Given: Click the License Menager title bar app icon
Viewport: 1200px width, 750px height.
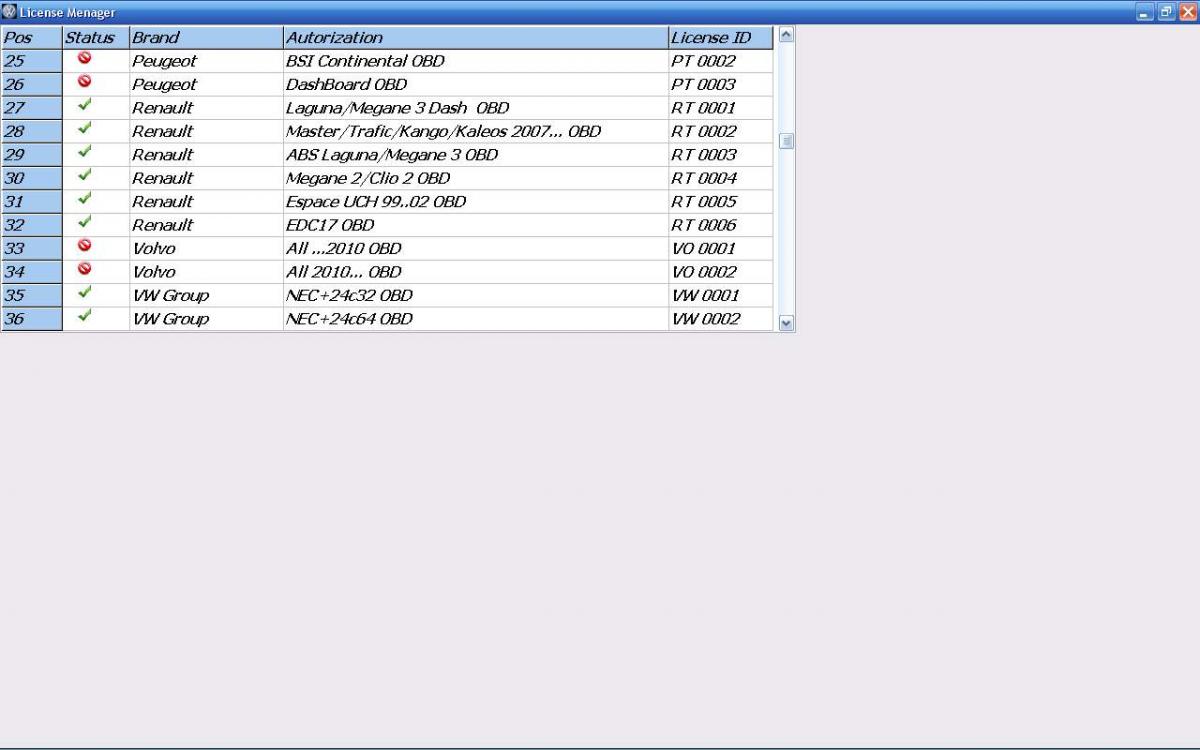Looking at the screenshot, I should [x=10, y=12].
